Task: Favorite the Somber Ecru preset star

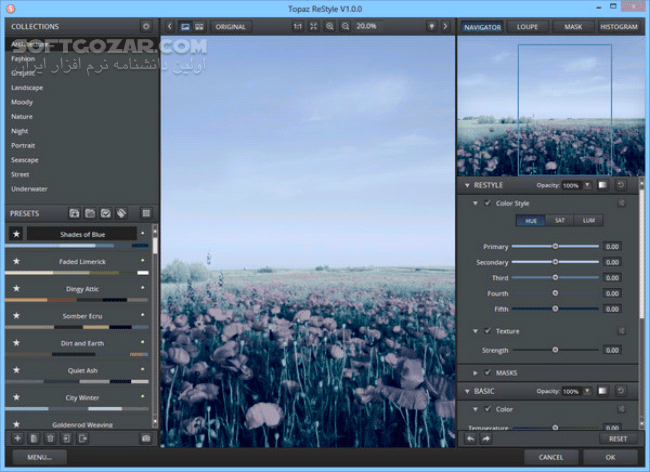Action: click(16, 316)
